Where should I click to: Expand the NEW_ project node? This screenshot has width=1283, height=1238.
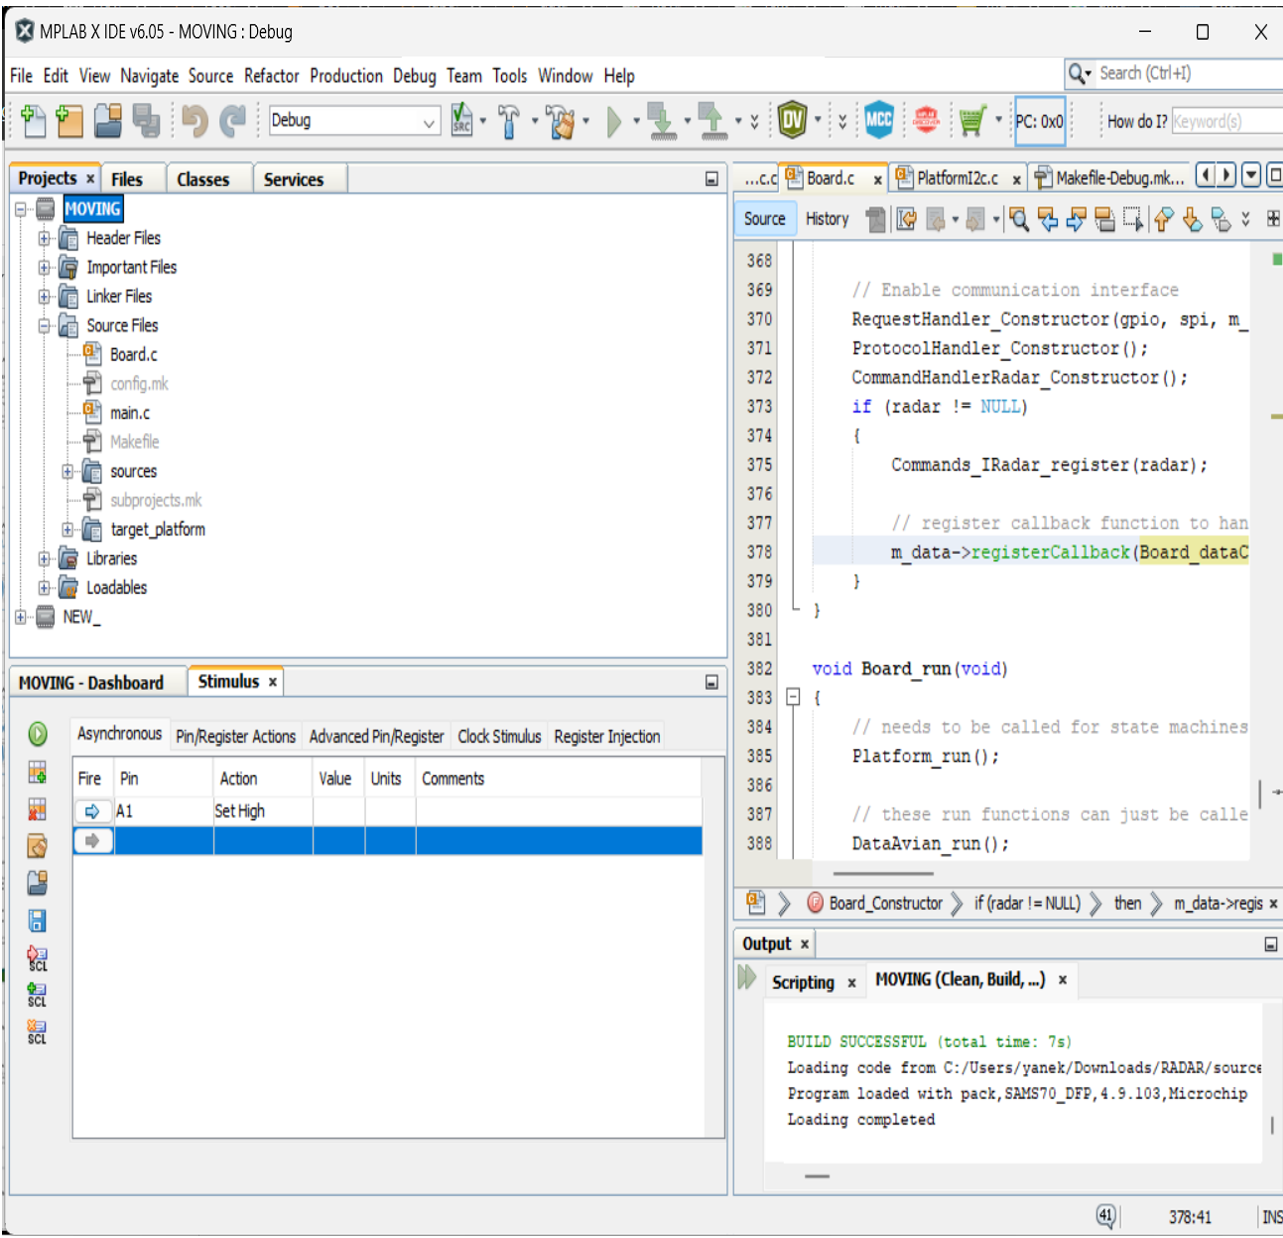click(20, 617)
